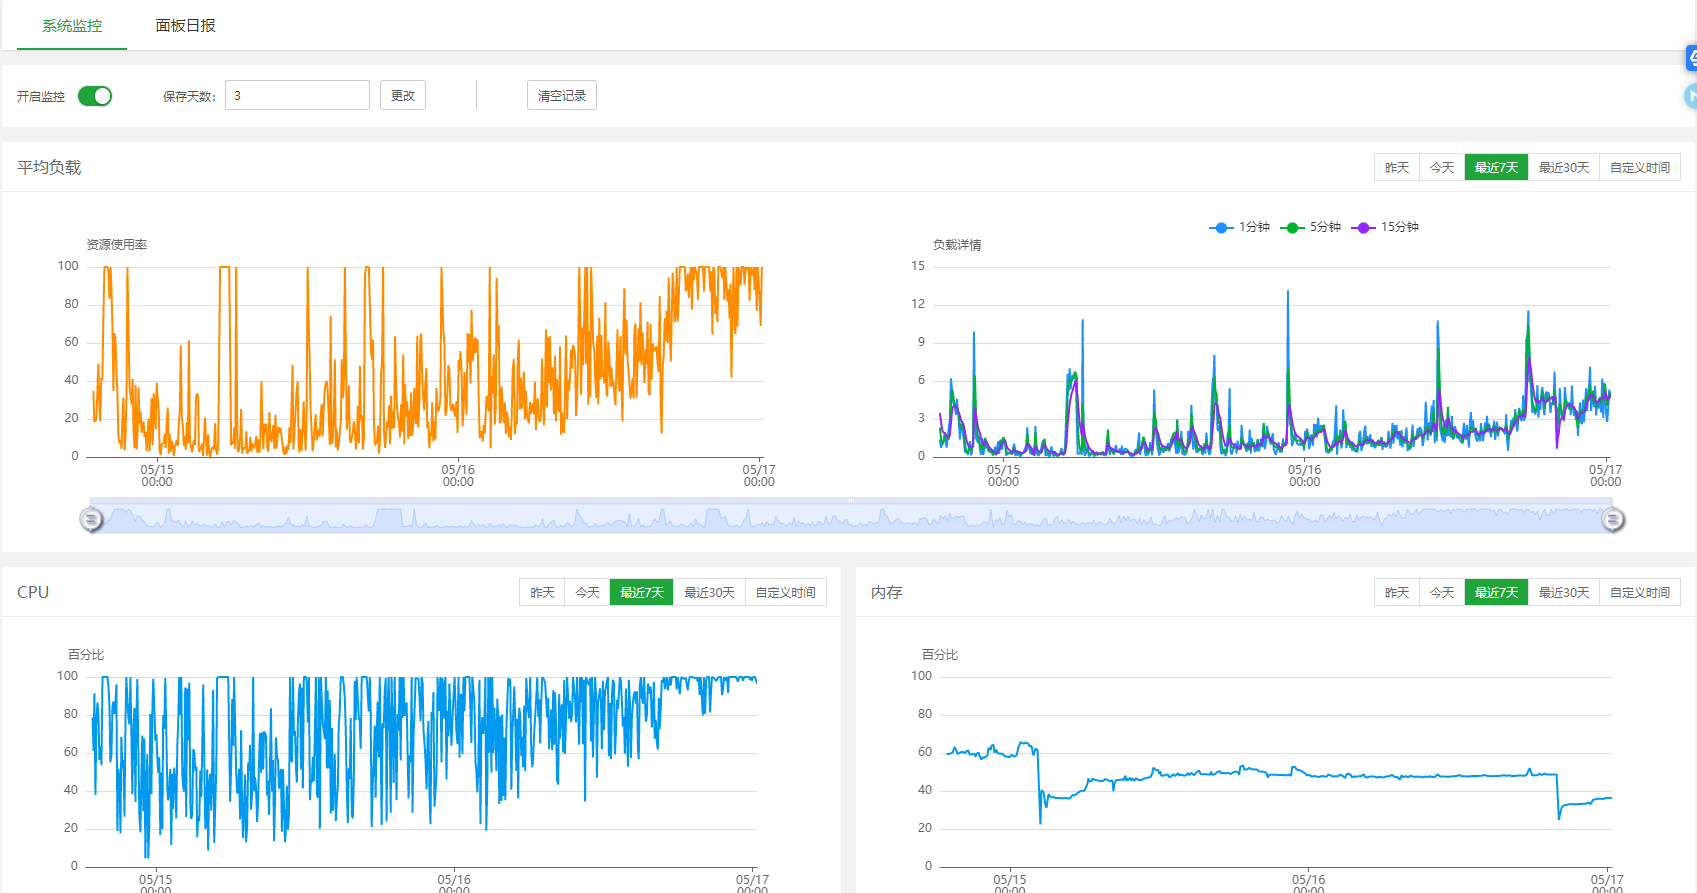The image size is (1697, 893).
Task: Open 自定义时间 in 平均负载 panel
Action: click(x=1640, y=167)
